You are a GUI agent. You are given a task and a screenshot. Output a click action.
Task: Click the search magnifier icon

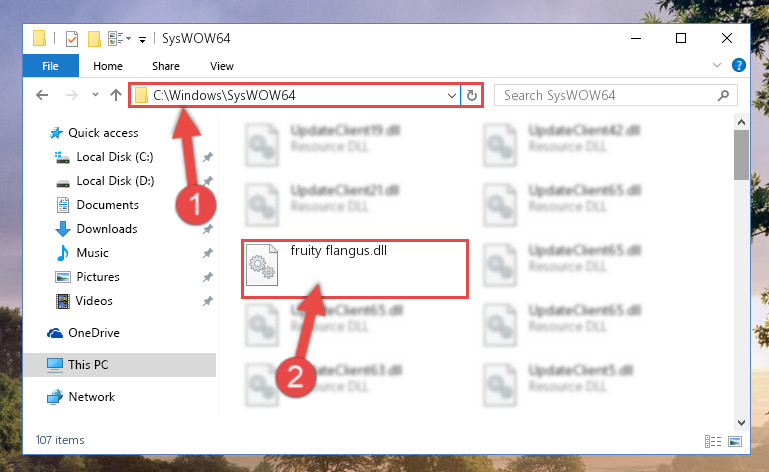(723, 95)
